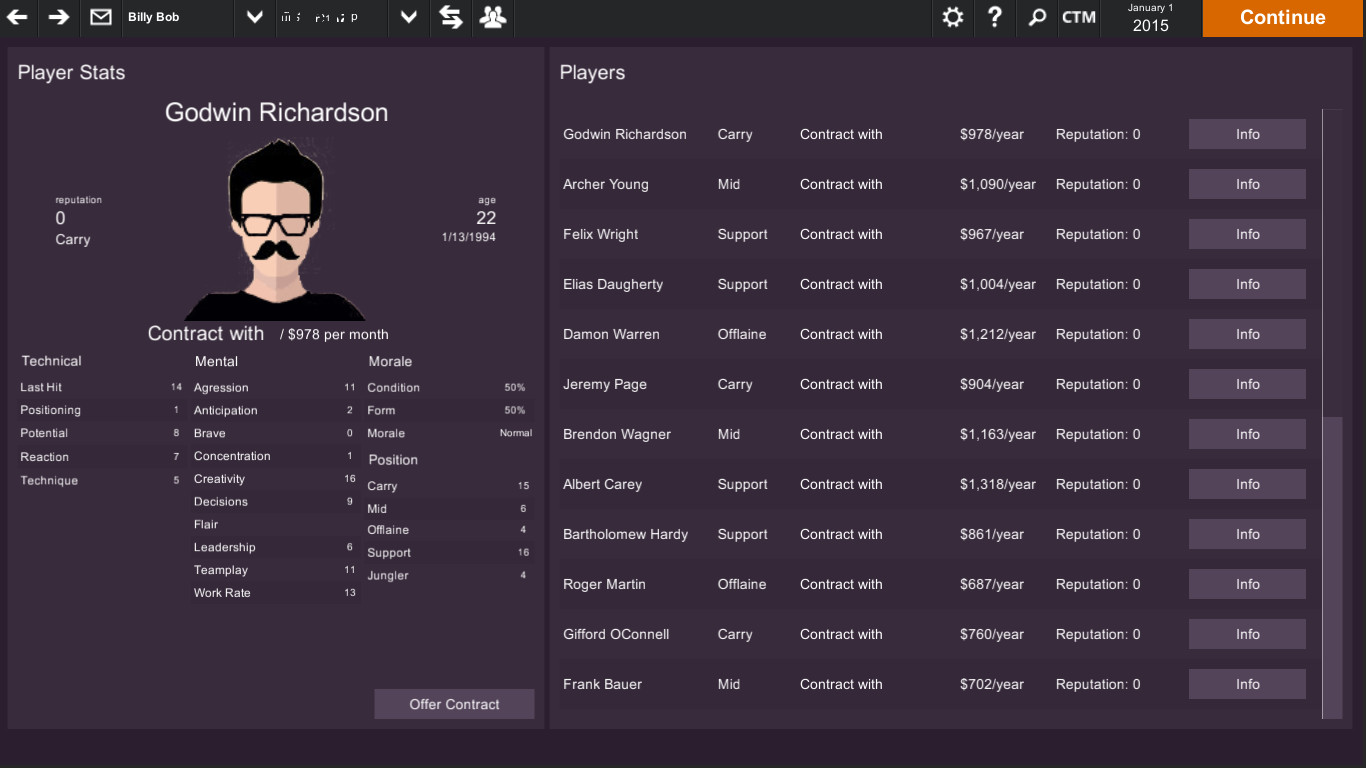Click the search magnifier icon
This screenshot has height=768, width=1366.
[x=1036, y=17]
